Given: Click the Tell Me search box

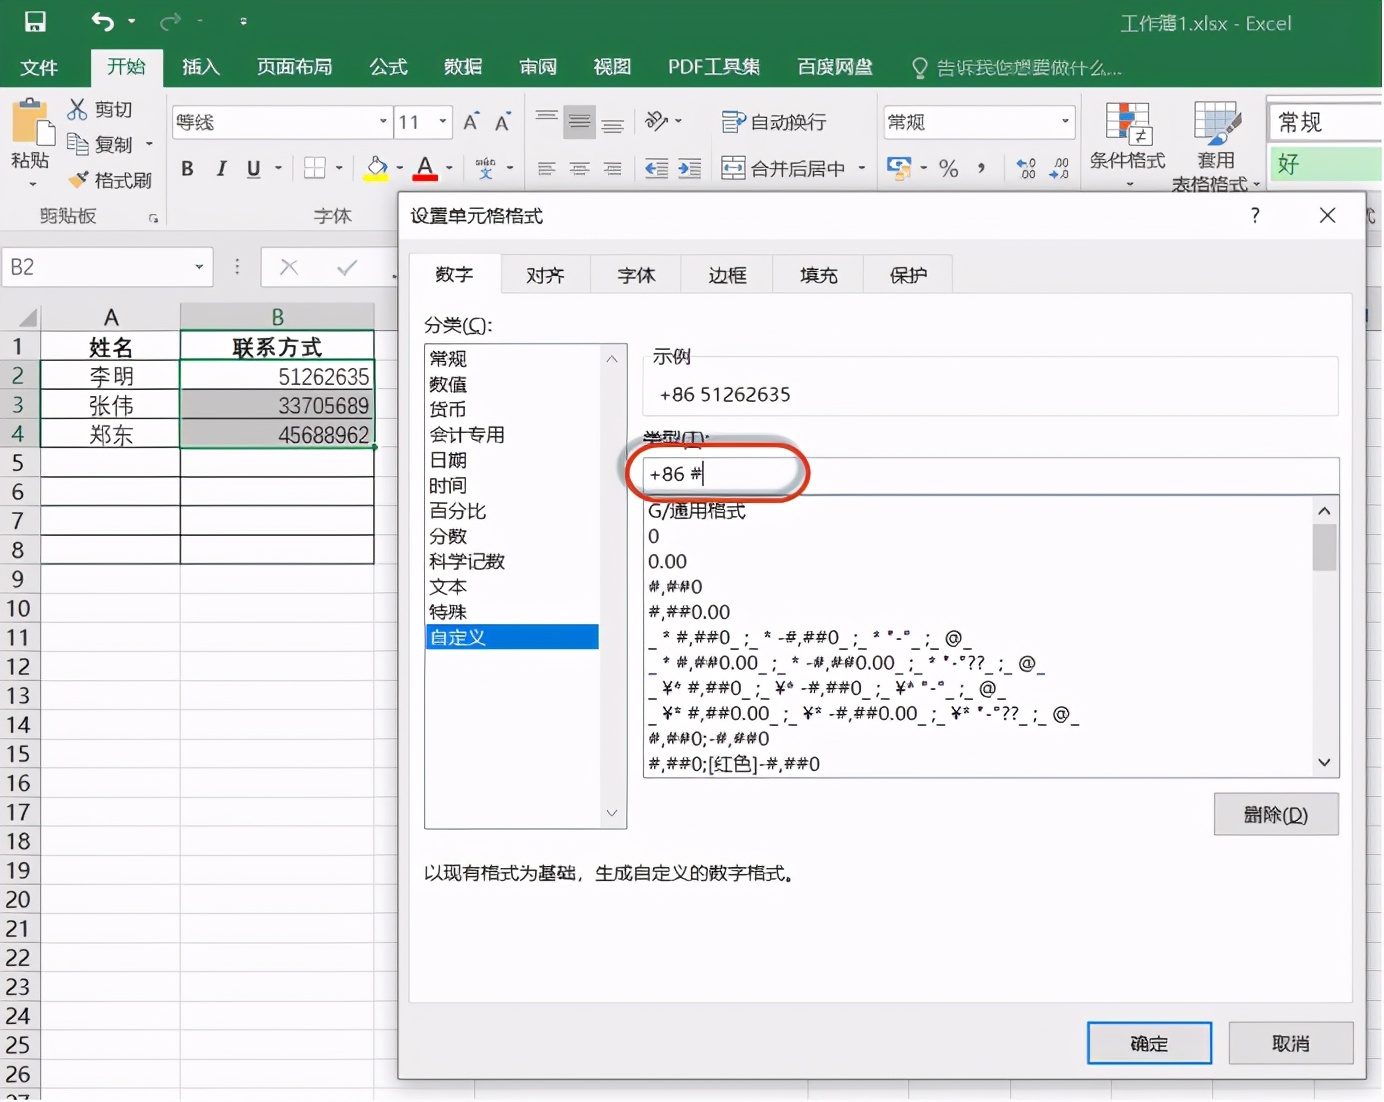Looking at the screenshot, I should (x=1018, y=67).
